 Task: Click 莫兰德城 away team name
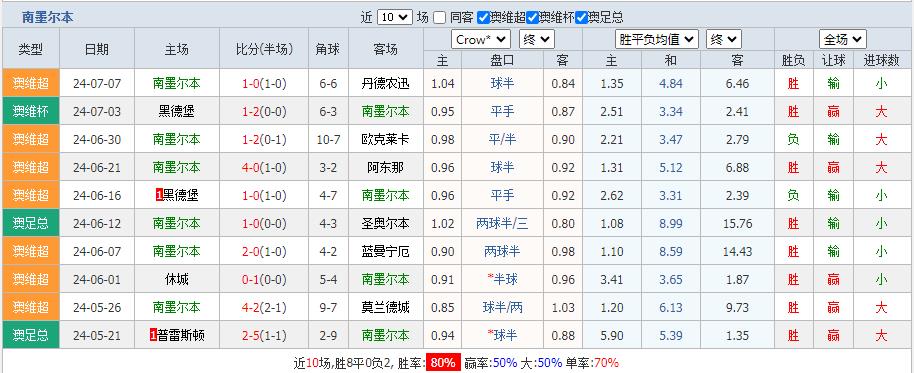point(385,307)
